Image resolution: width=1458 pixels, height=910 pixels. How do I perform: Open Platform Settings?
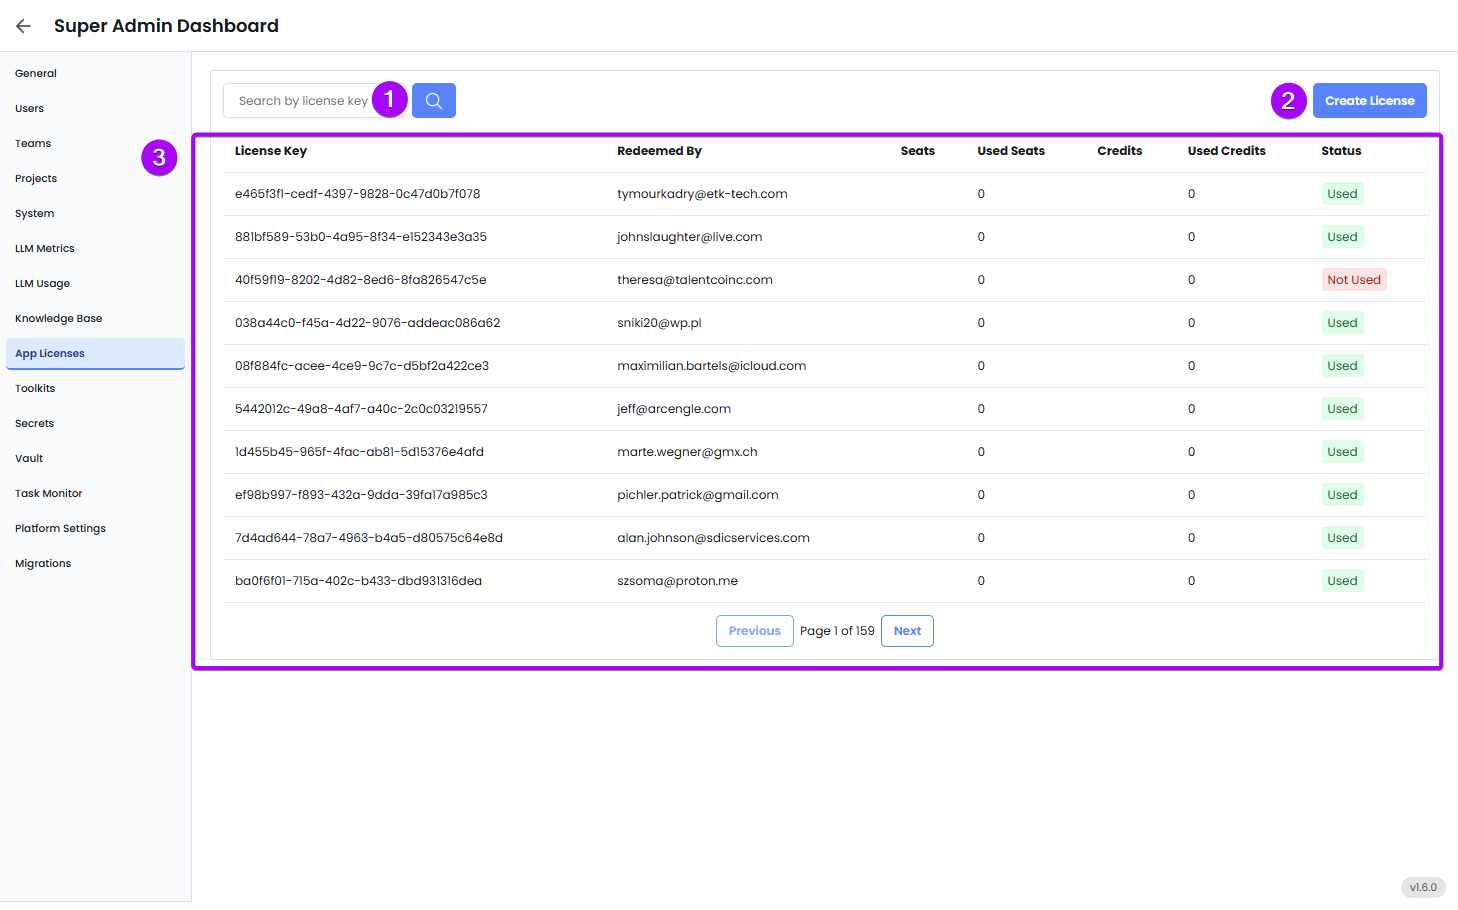coord(60,528)
